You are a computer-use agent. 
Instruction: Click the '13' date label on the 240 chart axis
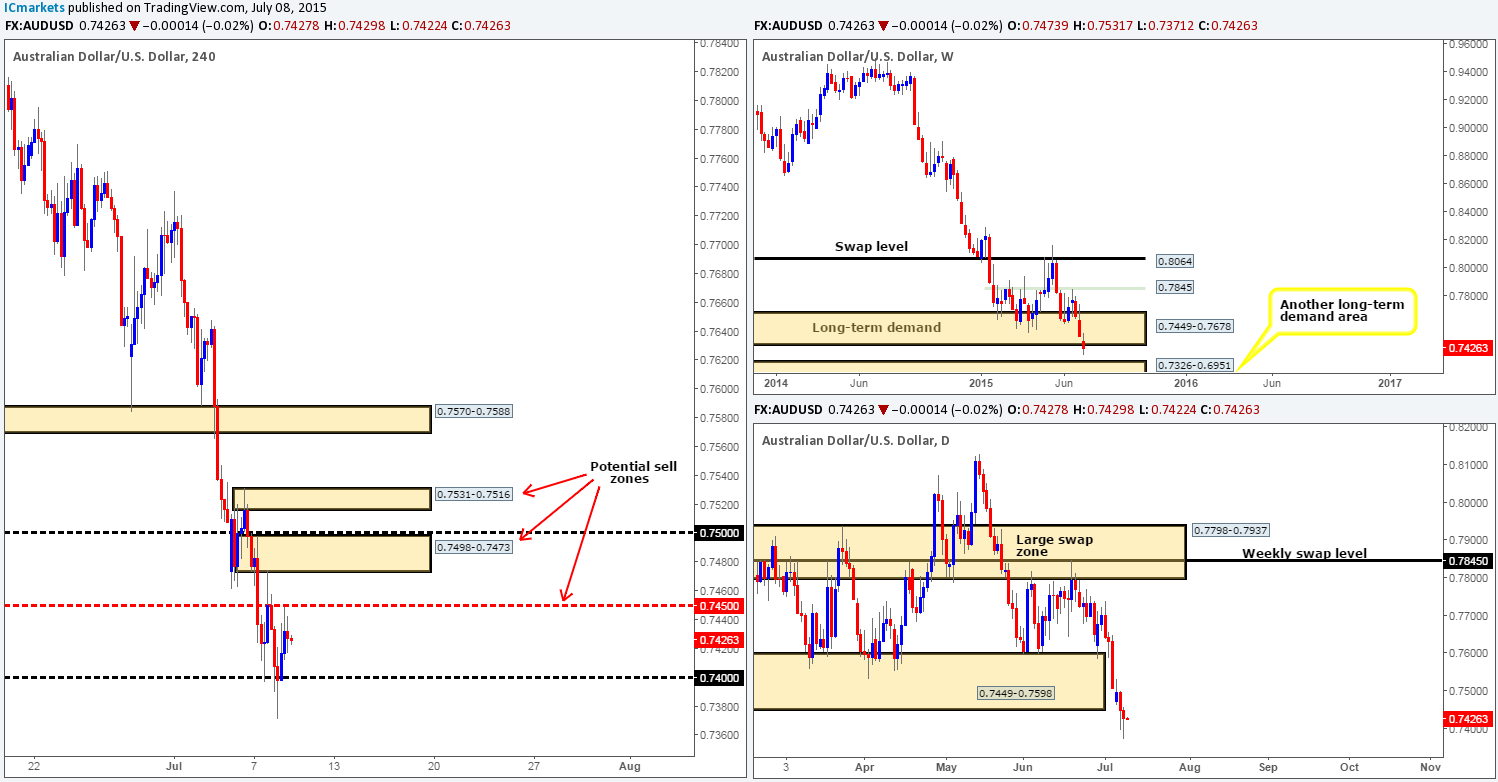(x=333, y=765)
